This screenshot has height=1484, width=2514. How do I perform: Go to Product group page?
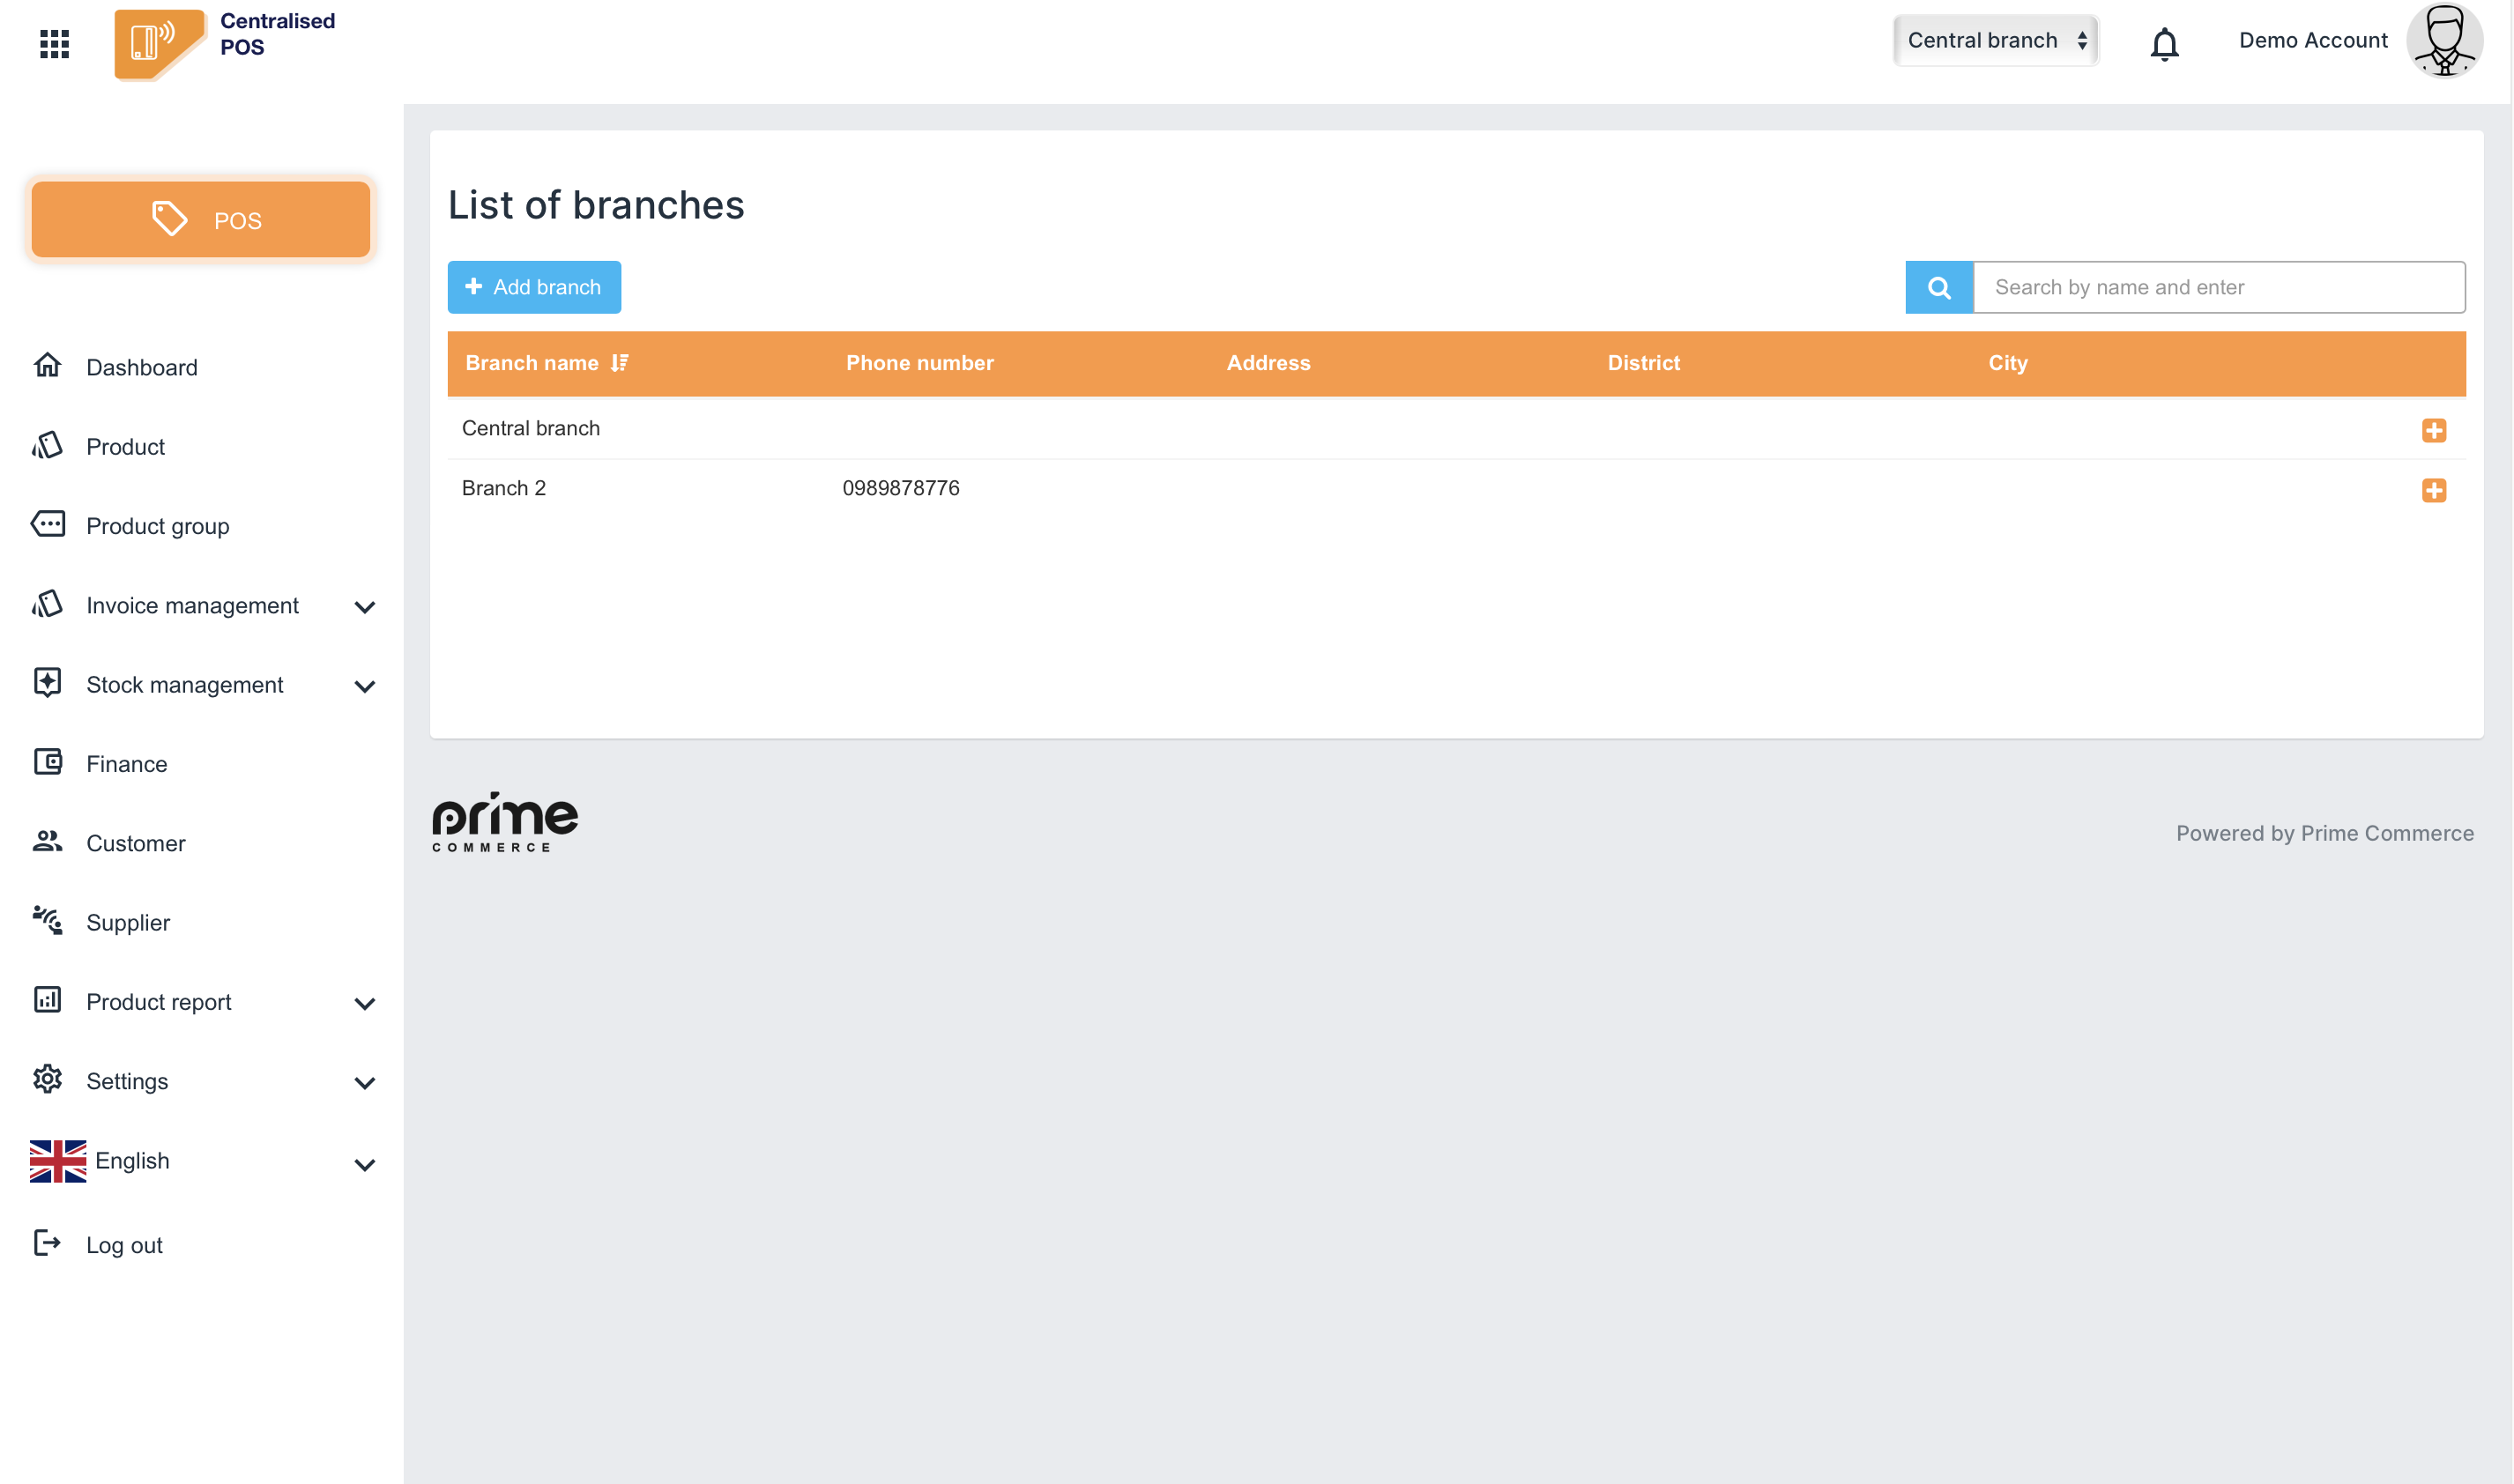pos(157,526)
